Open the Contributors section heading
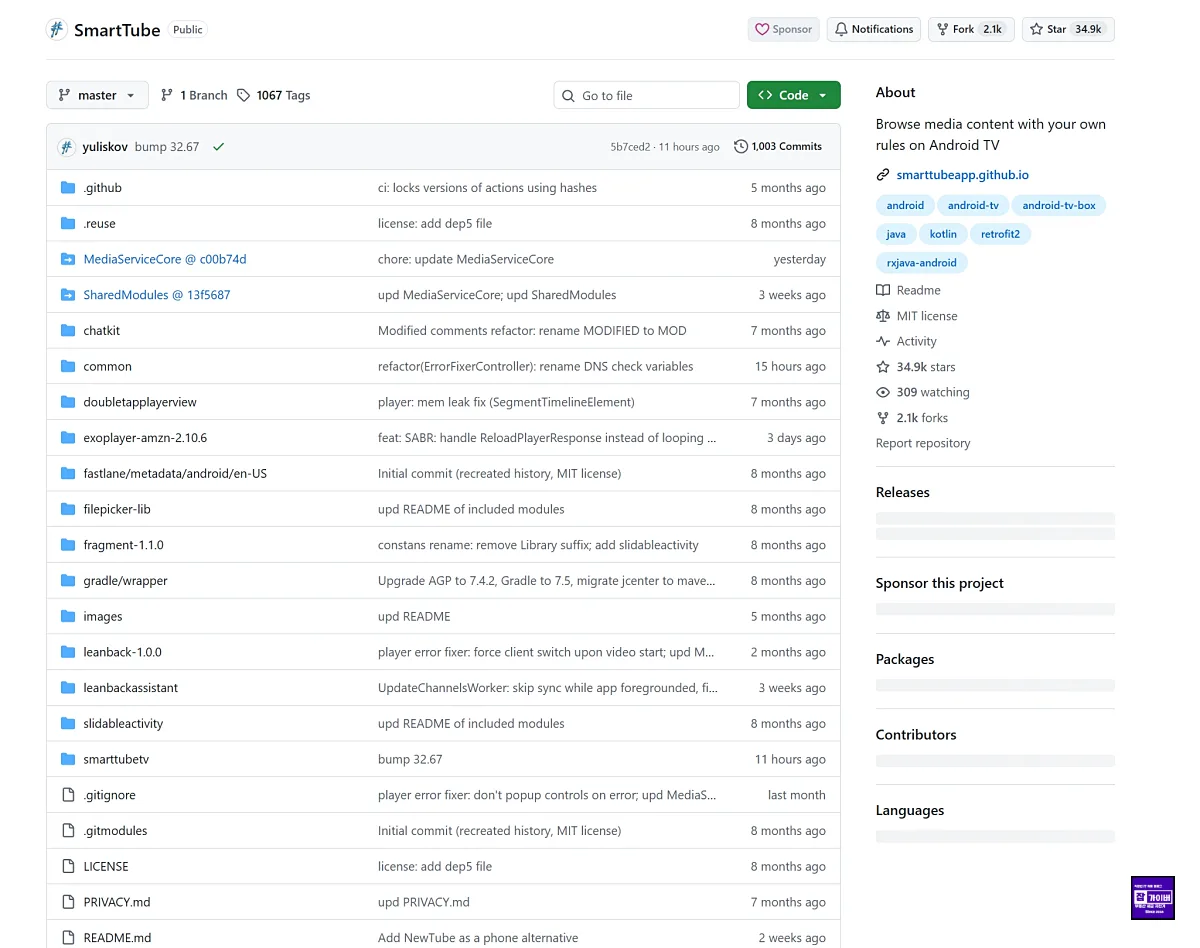The image size is (1200, 948). tap(916, 734)
